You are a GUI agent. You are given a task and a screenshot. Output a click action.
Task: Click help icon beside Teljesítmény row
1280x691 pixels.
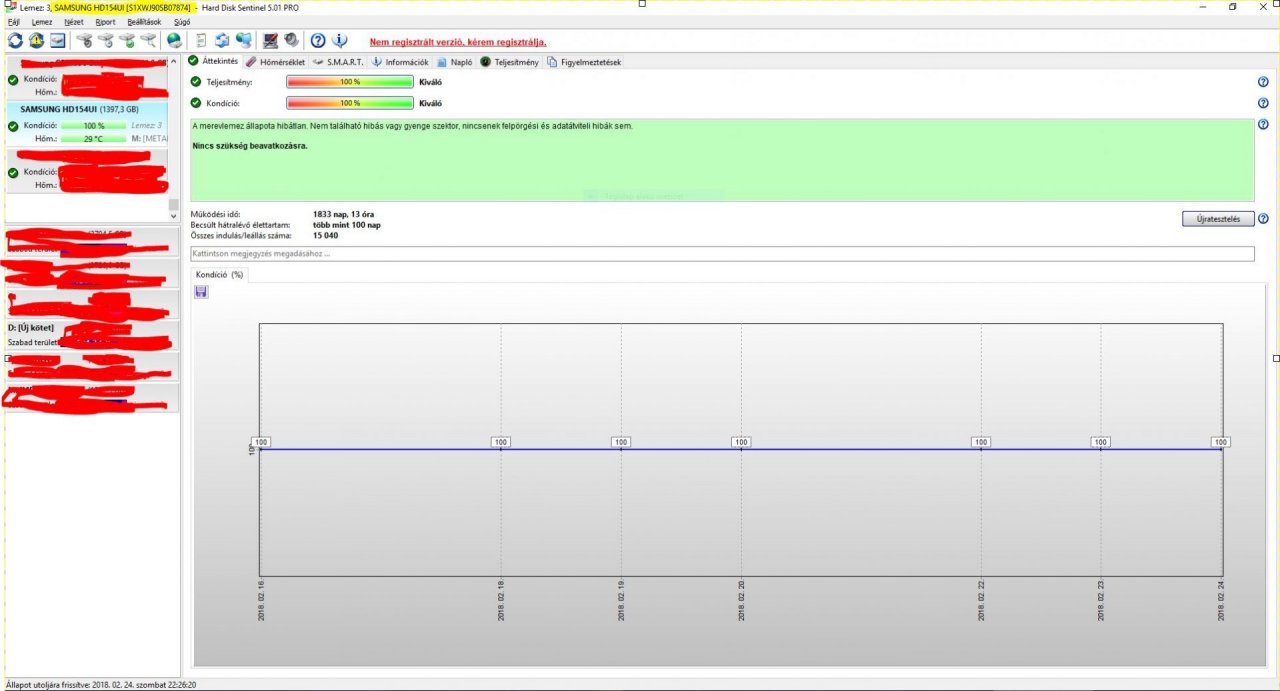point(1263,82)
